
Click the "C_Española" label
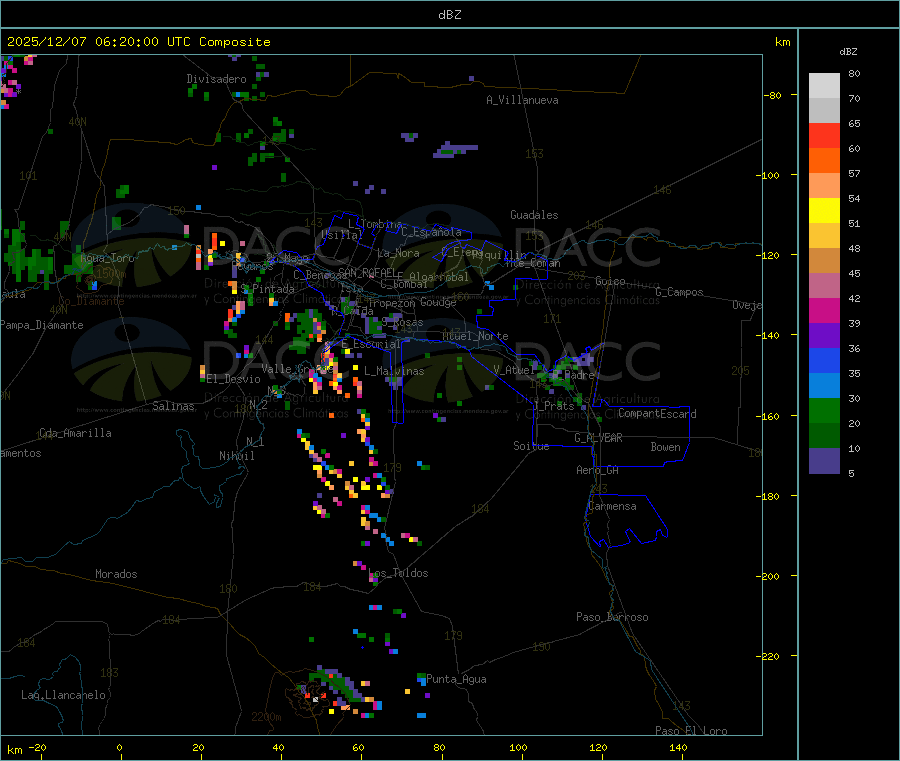pyautogui.click(x=431, y=232)
